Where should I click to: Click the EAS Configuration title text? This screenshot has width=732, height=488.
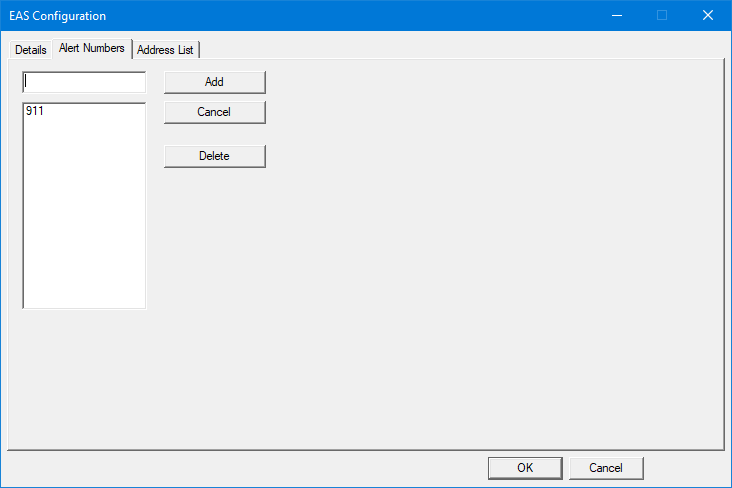(58, 16)
